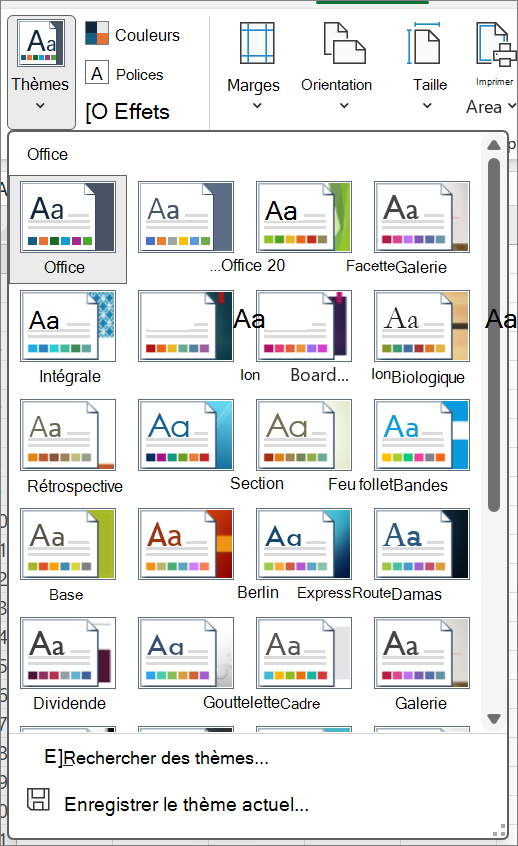Screen dimensions: 518x846
Task: Apply the Intégrale theme
Action: click(x=68, y=337)
